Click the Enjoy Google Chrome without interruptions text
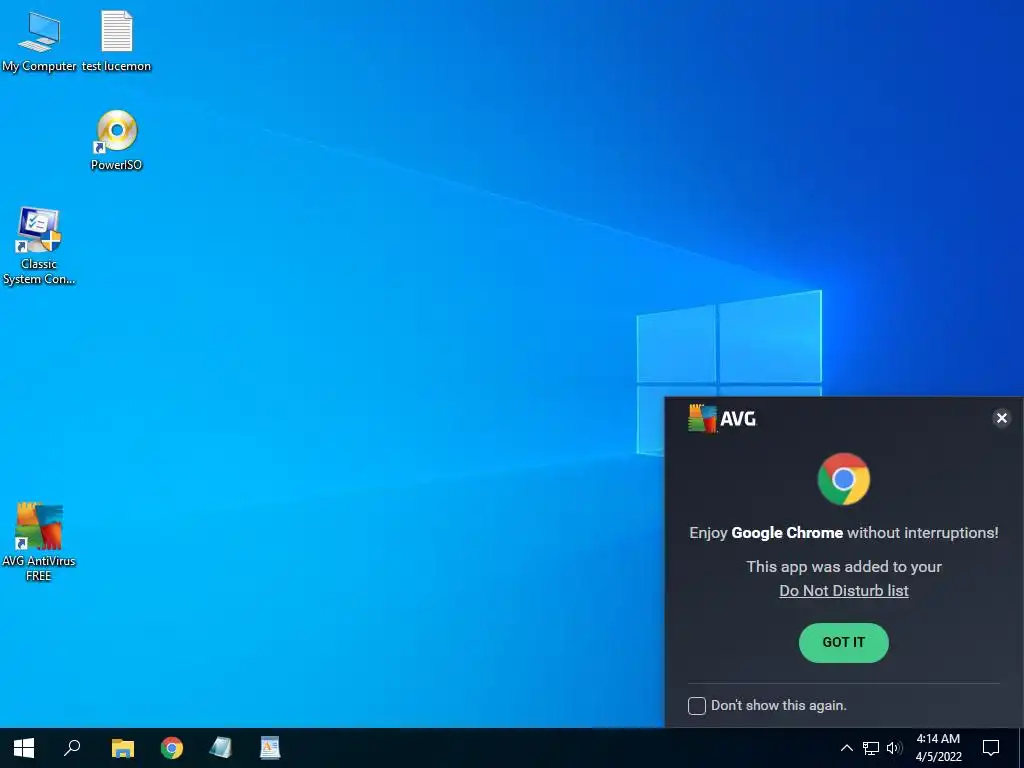This screenshot has height=768, width=1024. [x=844, y=533]
